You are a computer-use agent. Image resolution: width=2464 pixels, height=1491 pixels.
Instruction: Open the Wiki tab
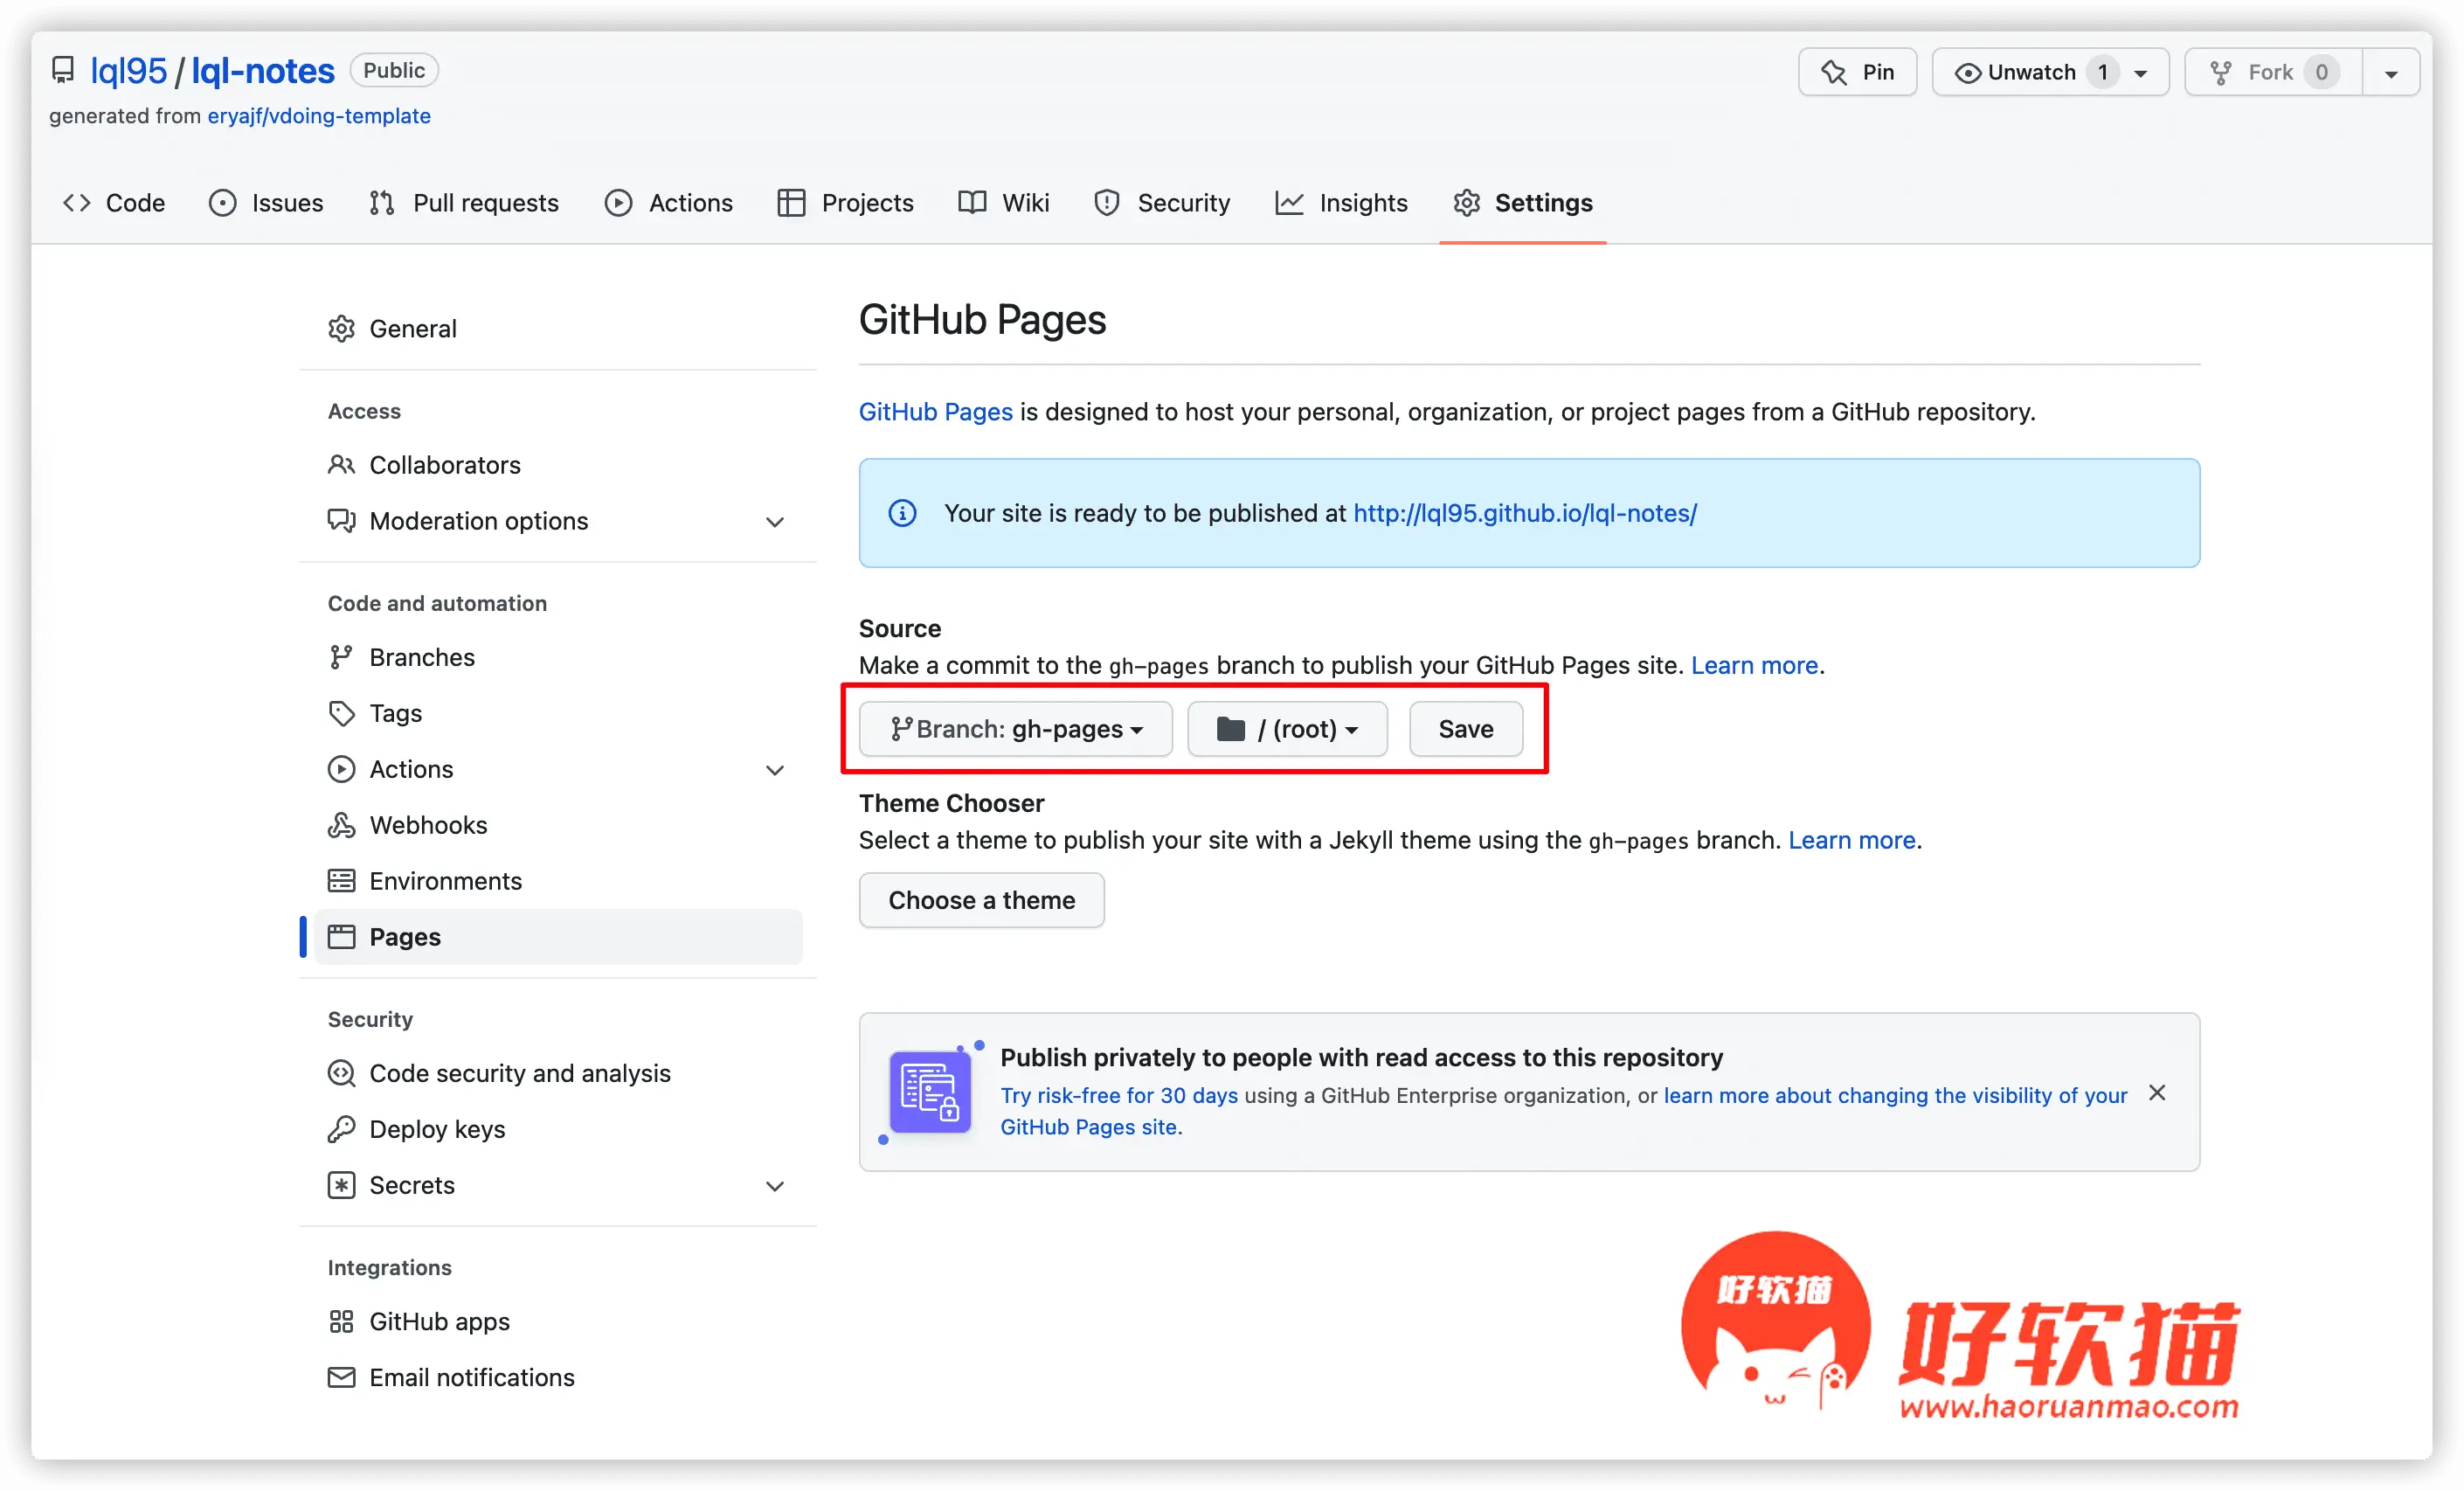1004,203
